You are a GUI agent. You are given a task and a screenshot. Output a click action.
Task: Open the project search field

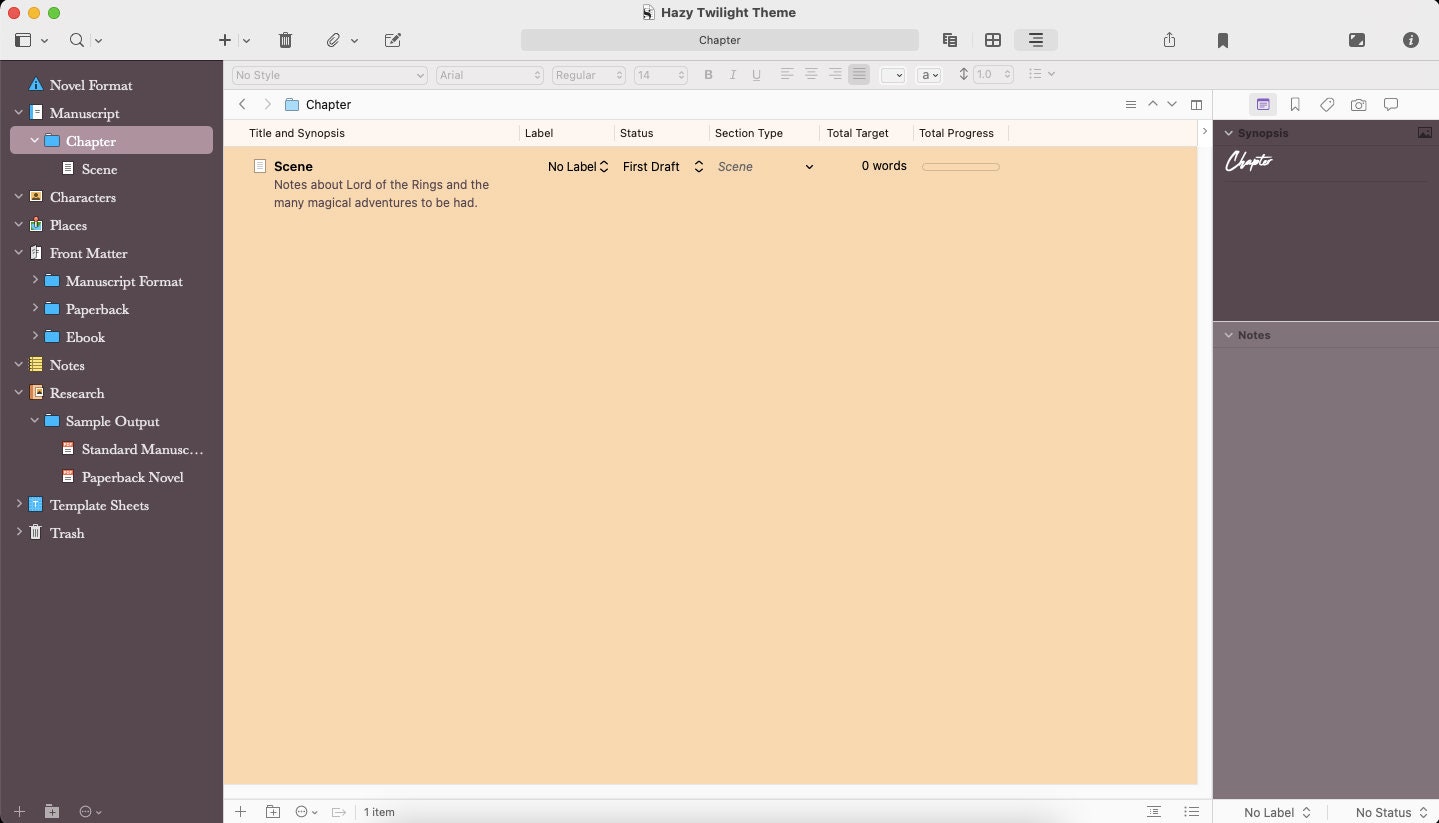click(x=76, y=40)
